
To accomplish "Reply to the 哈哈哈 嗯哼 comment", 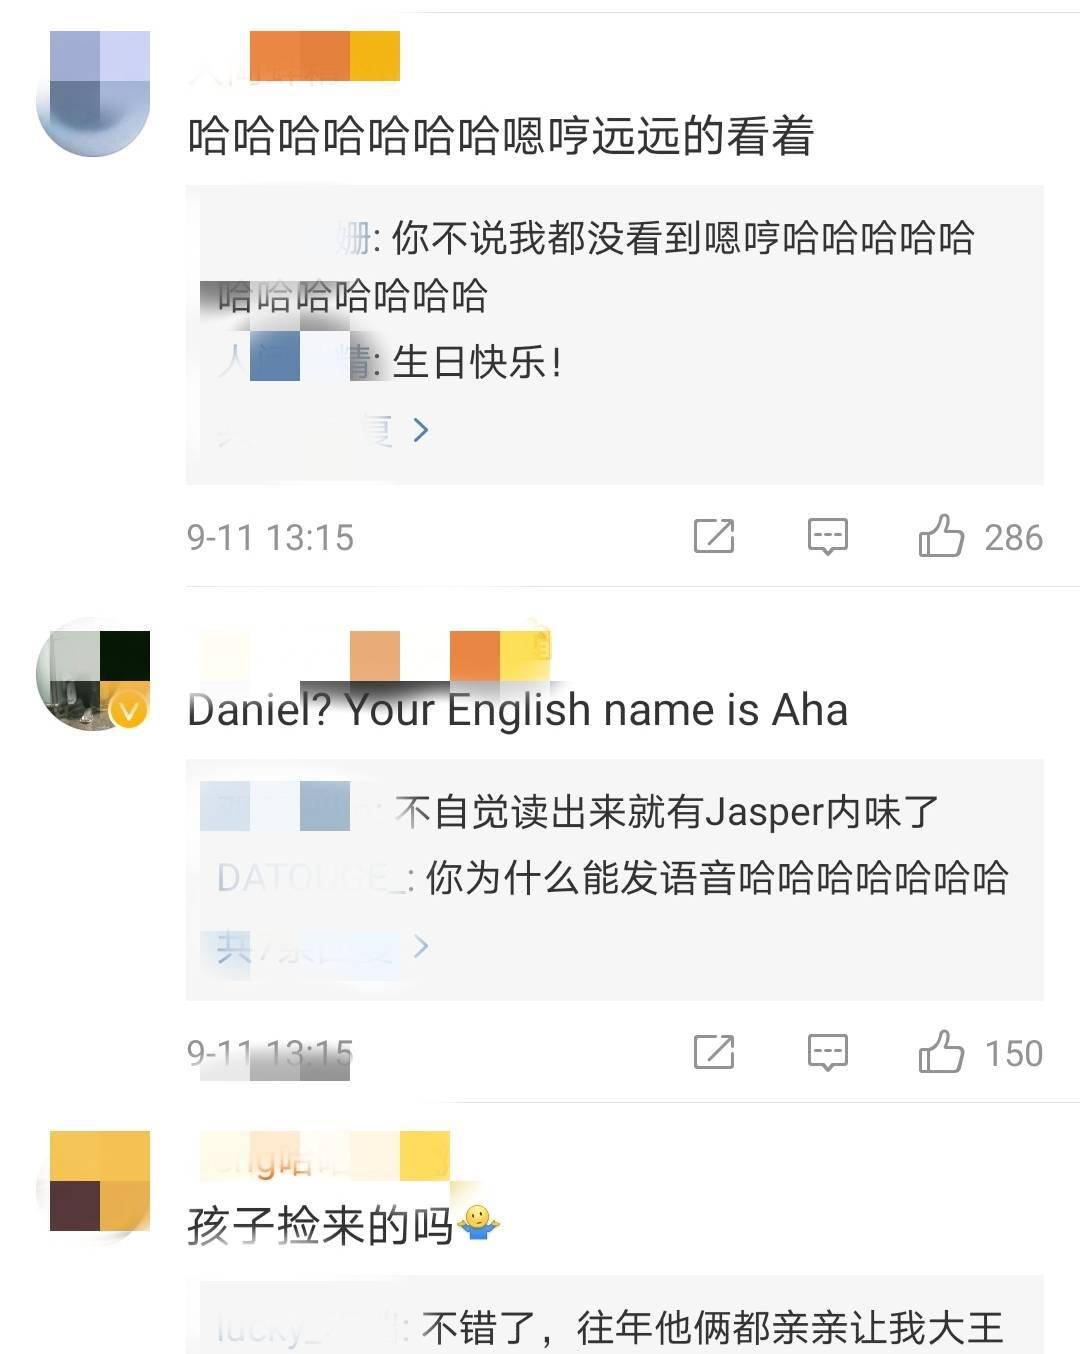I will click(x=827, y=537).
